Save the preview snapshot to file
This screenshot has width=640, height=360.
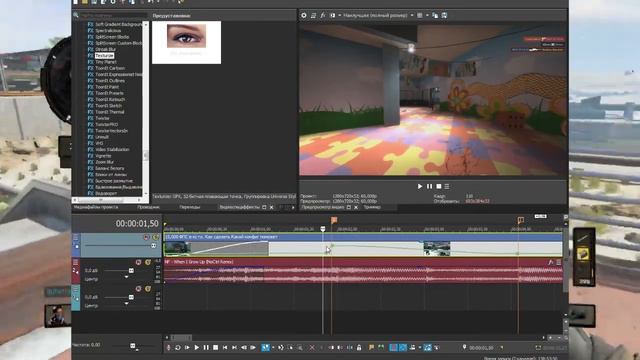(x=444, y=15)
